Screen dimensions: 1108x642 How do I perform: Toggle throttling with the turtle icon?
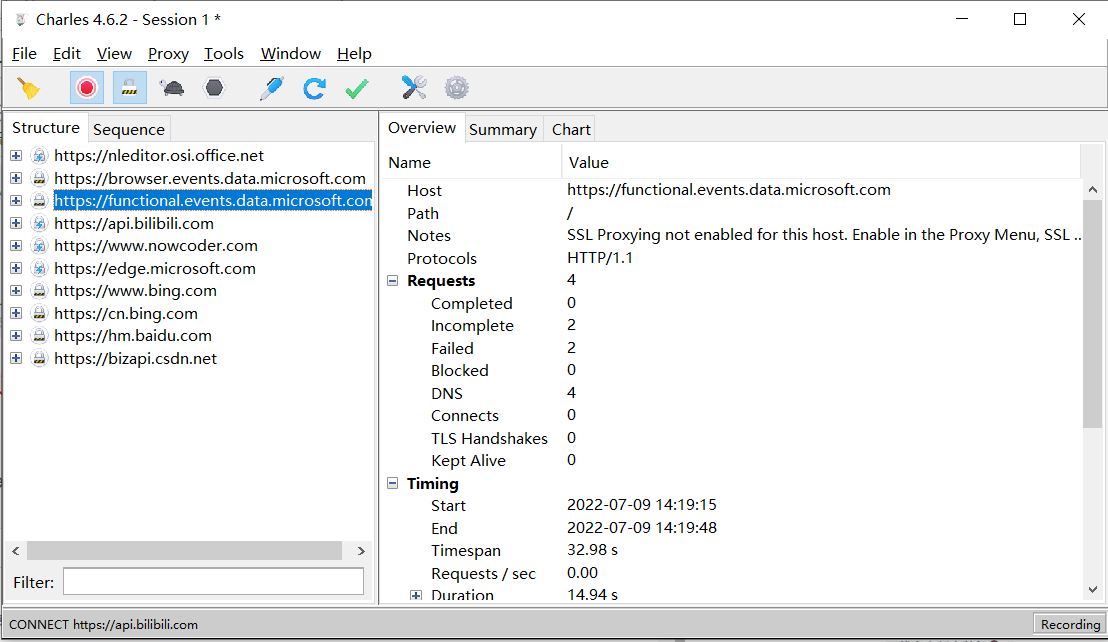[x=172, y=88]
